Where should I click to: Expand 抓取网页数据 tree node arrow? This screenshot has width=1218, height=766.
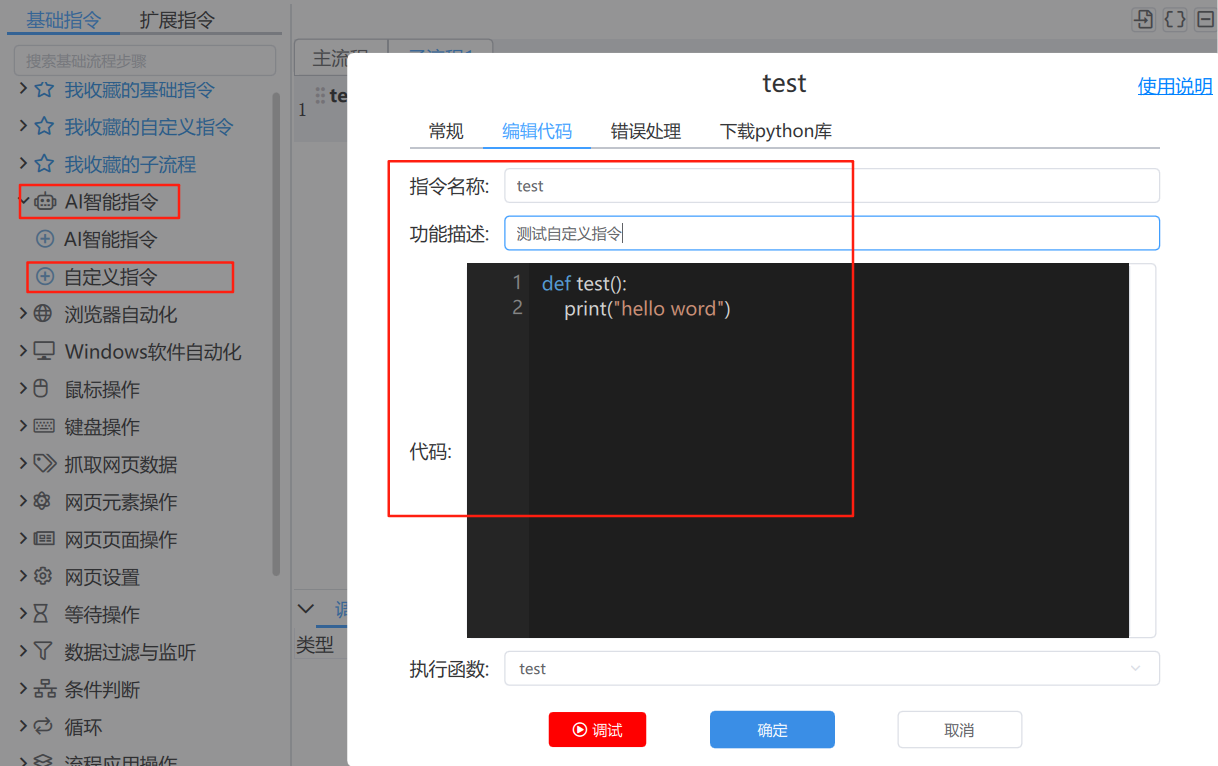pyautogui.click(x=24, y=464)
